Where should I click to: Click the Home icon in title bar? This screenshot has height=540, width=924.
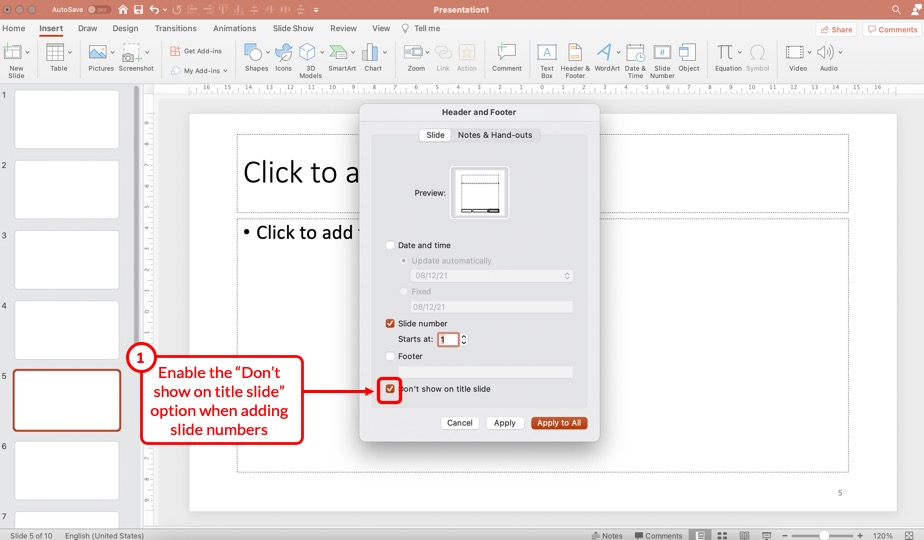click(x=123, y=9)
